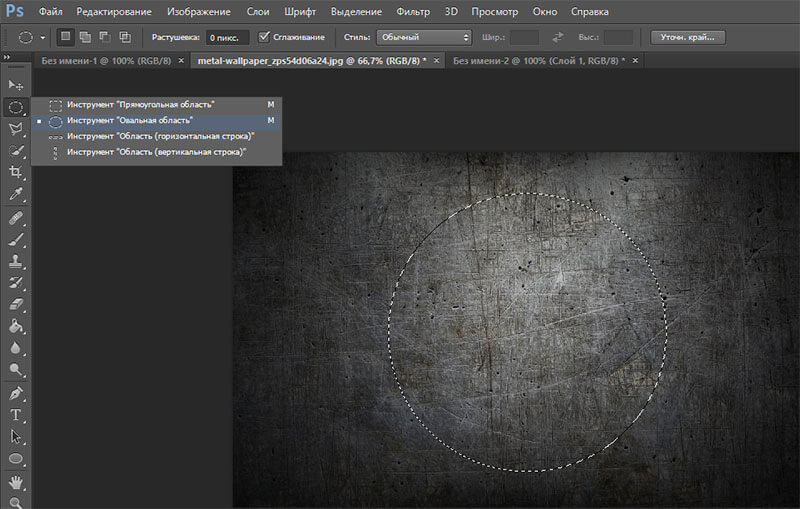Viewport: 800px width, 509px height.
Task: Expand the collapsed toolbar double-arrow
Action: pyautogui.click(x=7, y=57)
